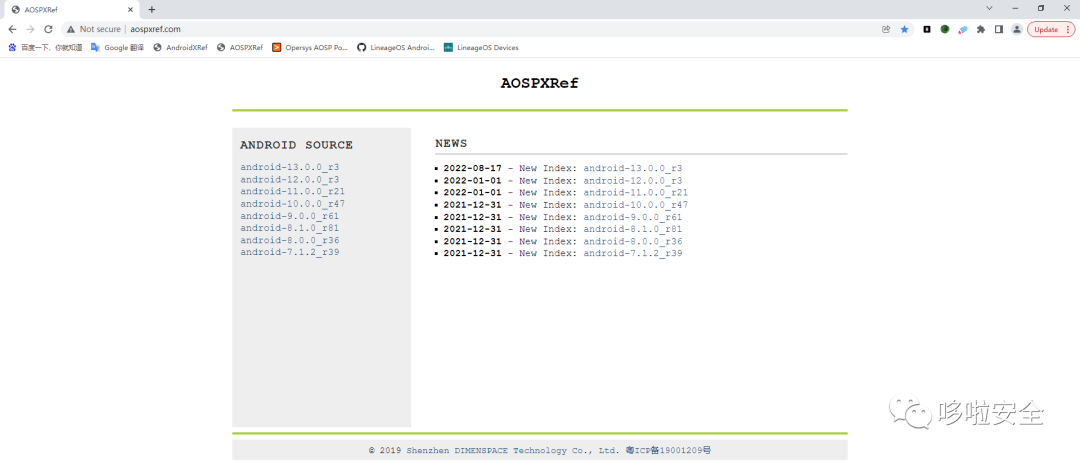Viewport: 1080px width, 461px height.
Task: Click the 2022-08-17 news date
Action: 472,168
